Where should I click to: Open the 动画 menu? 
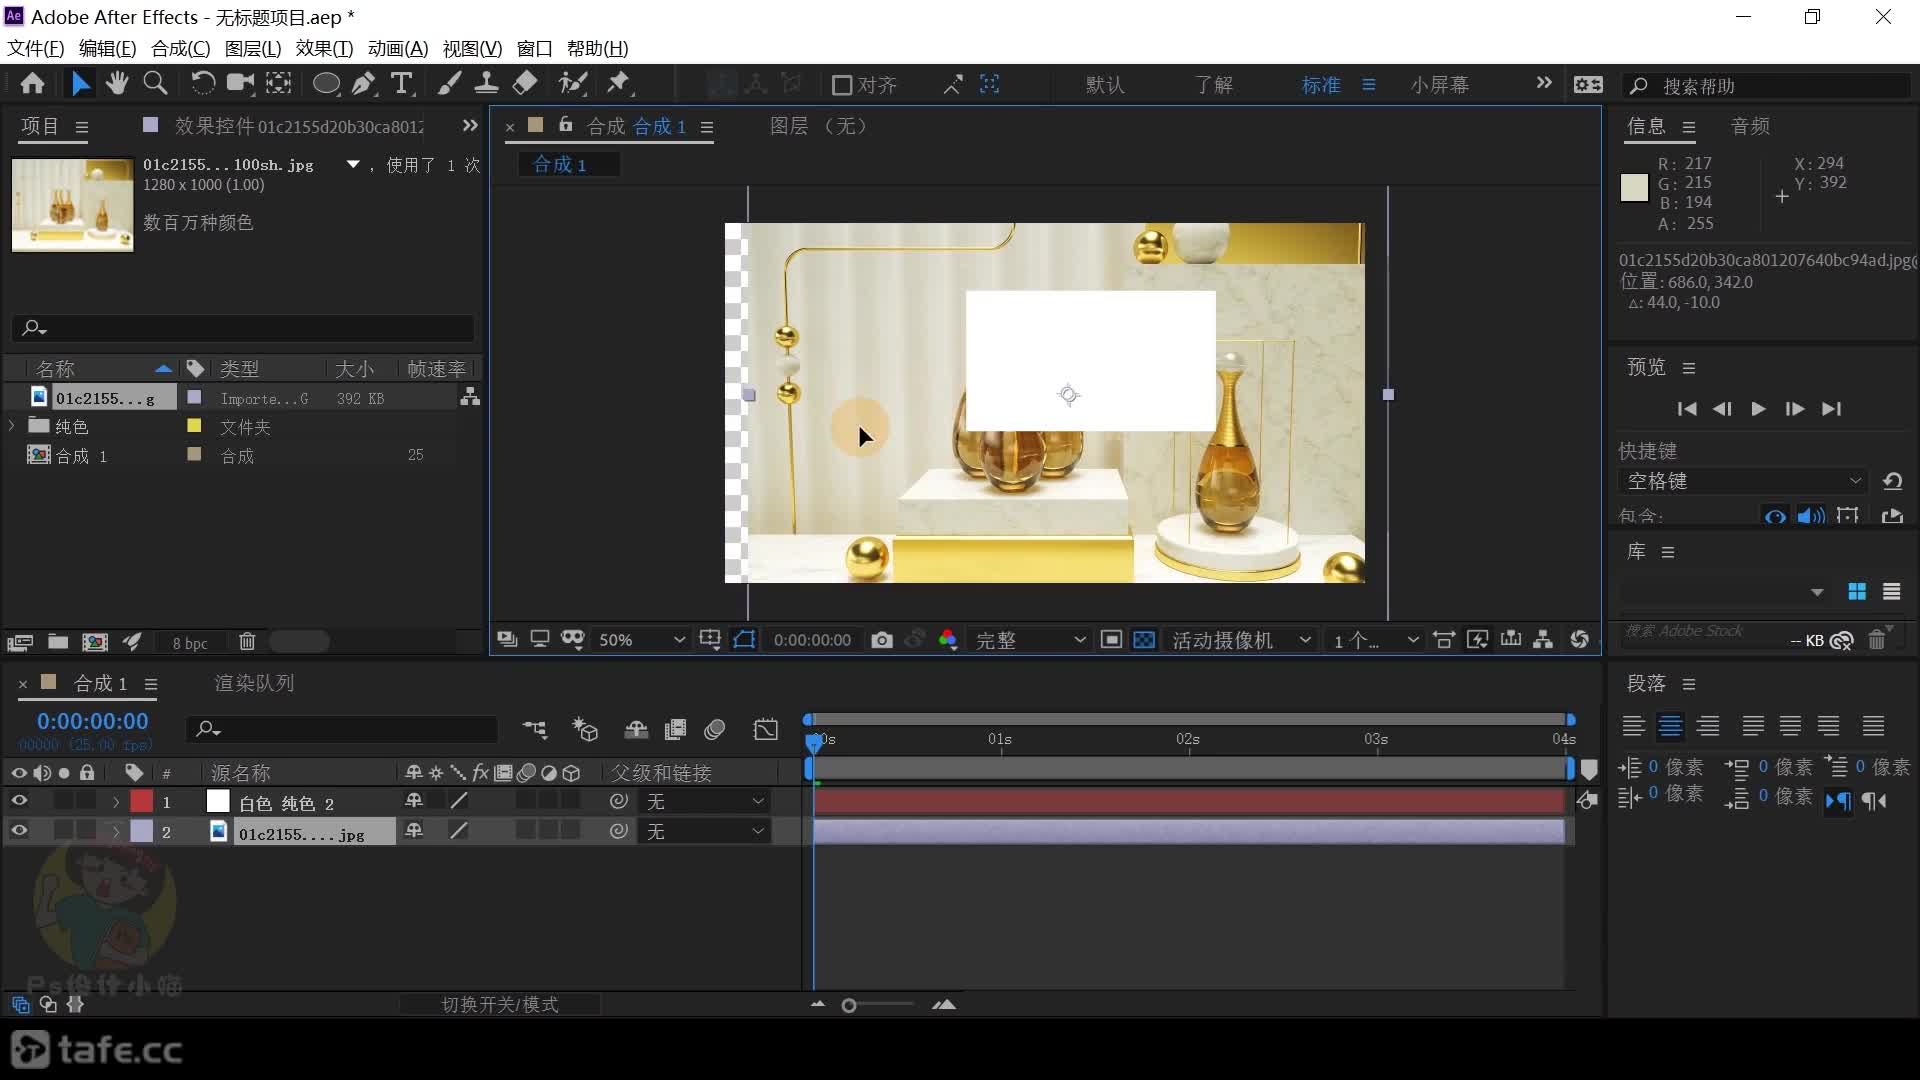coord(397,48)
